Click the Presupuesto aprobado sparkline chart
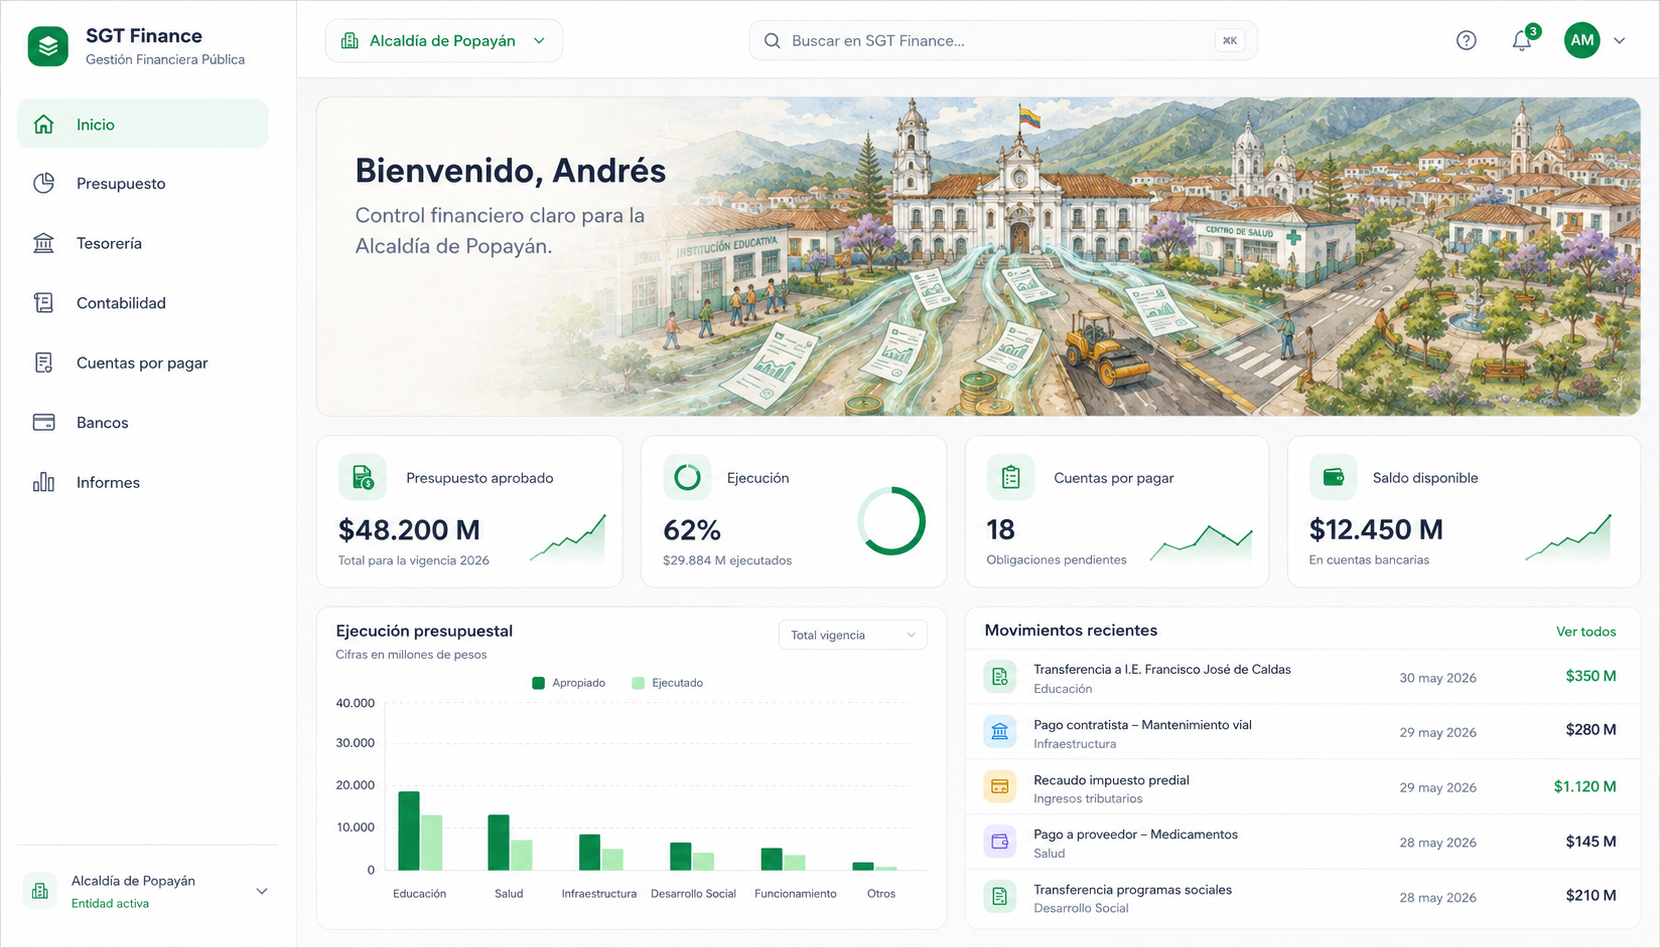The height and width of the screenshot is (948, 1660). (567, 538)
